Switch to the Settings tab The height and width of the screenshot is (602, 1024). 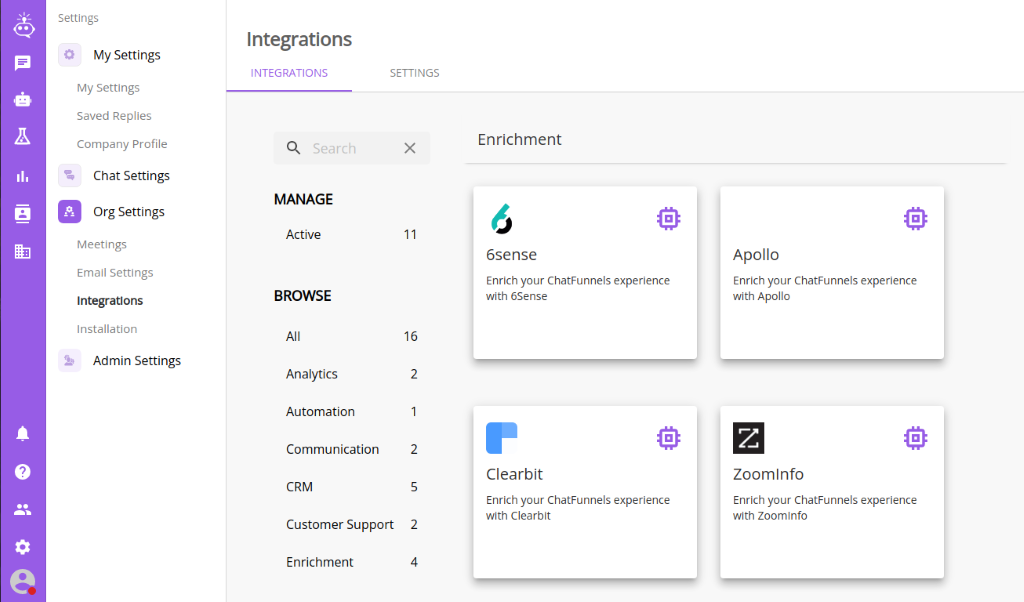[x=415, y=73]
